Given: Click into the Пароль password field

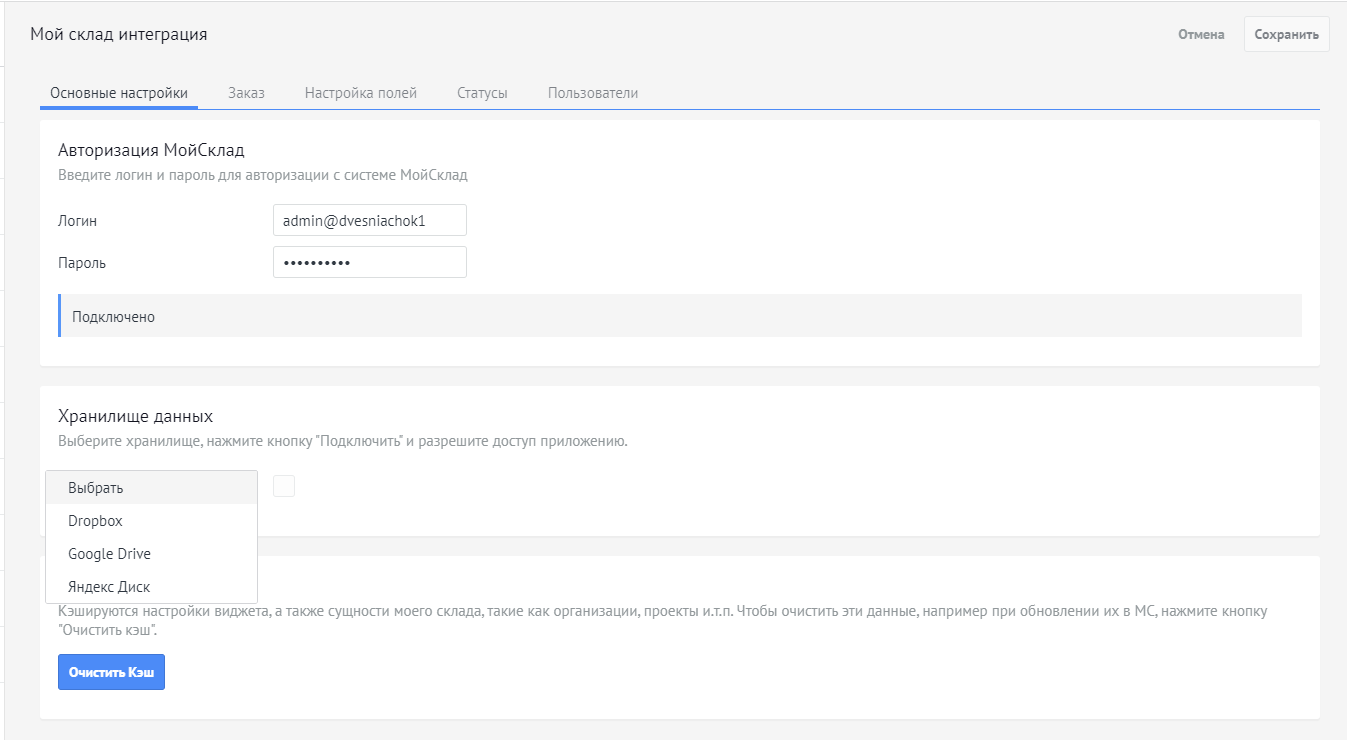Looking at the screenshot, I should pos(369,263).
